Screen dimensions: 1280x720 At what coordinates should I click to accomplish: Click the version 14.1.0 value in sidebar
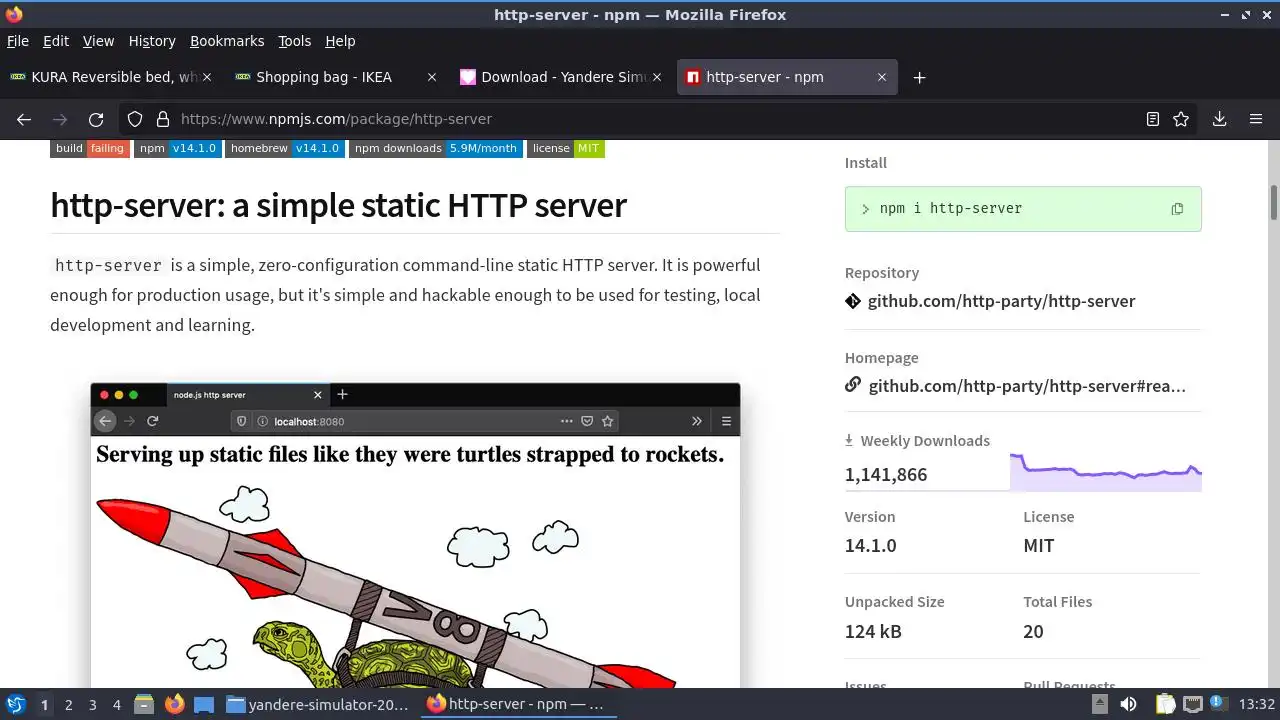870,546
